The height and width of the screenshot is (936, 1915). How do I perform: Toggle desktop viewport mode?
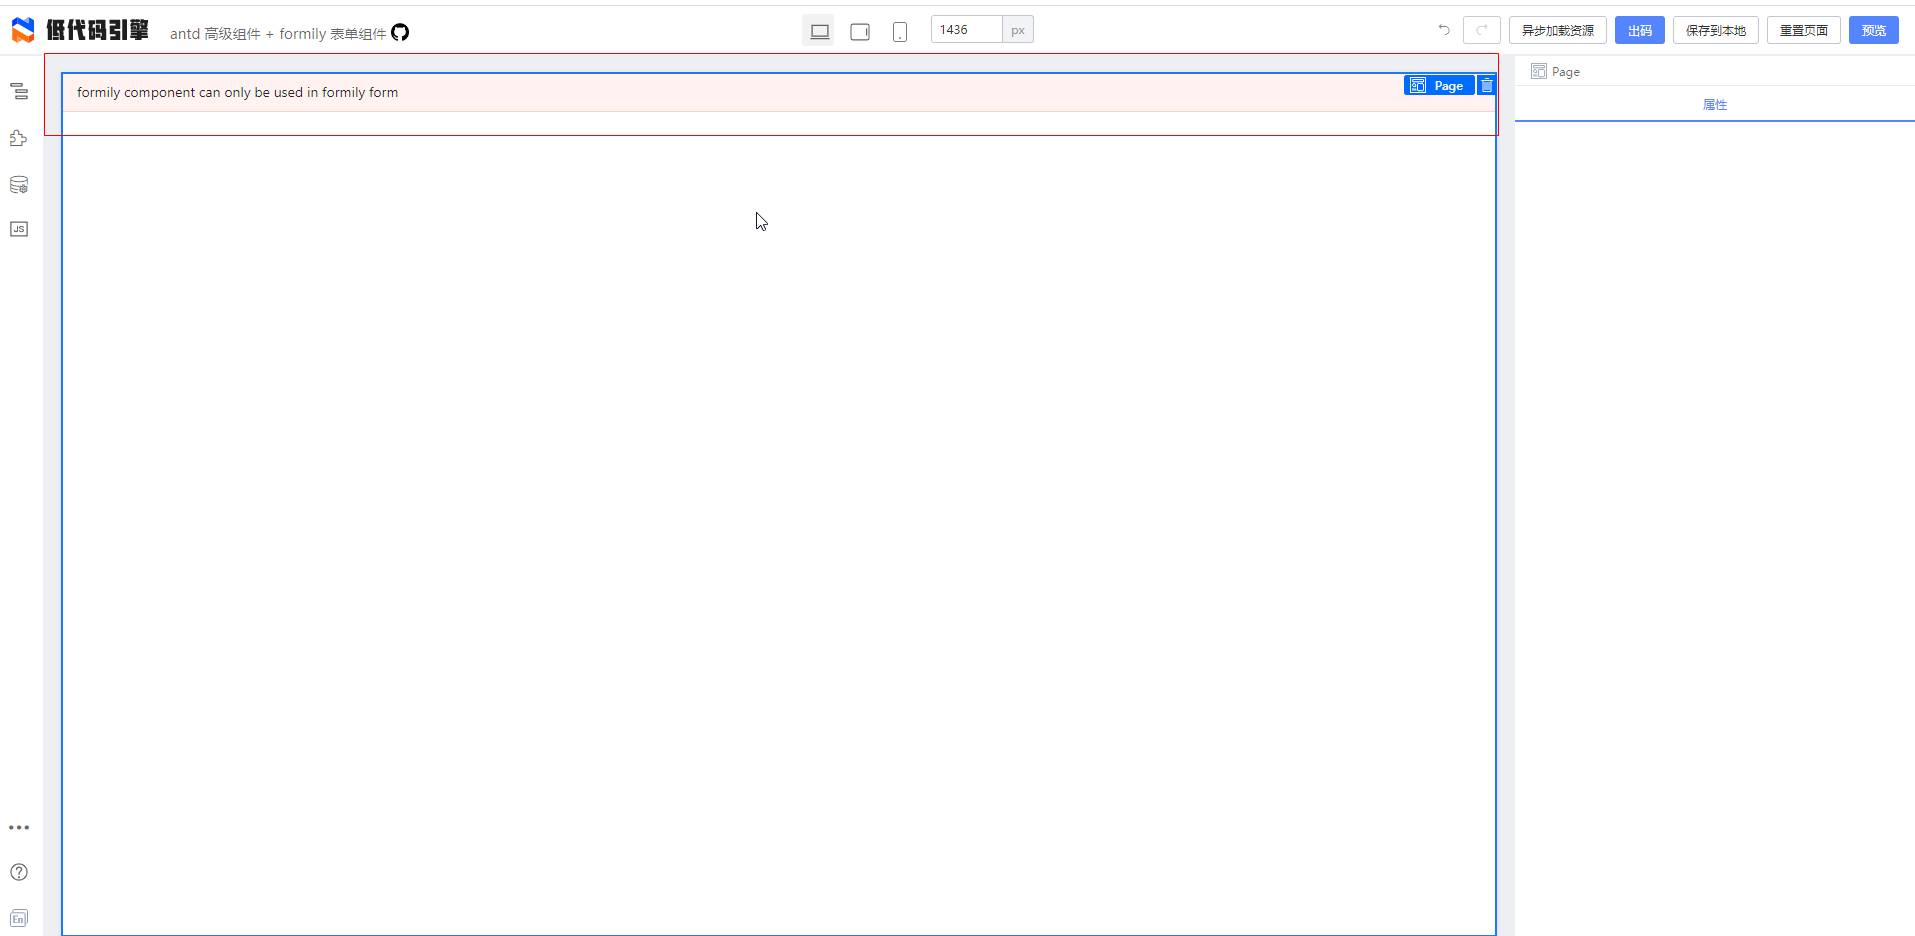tap(819, 30)
